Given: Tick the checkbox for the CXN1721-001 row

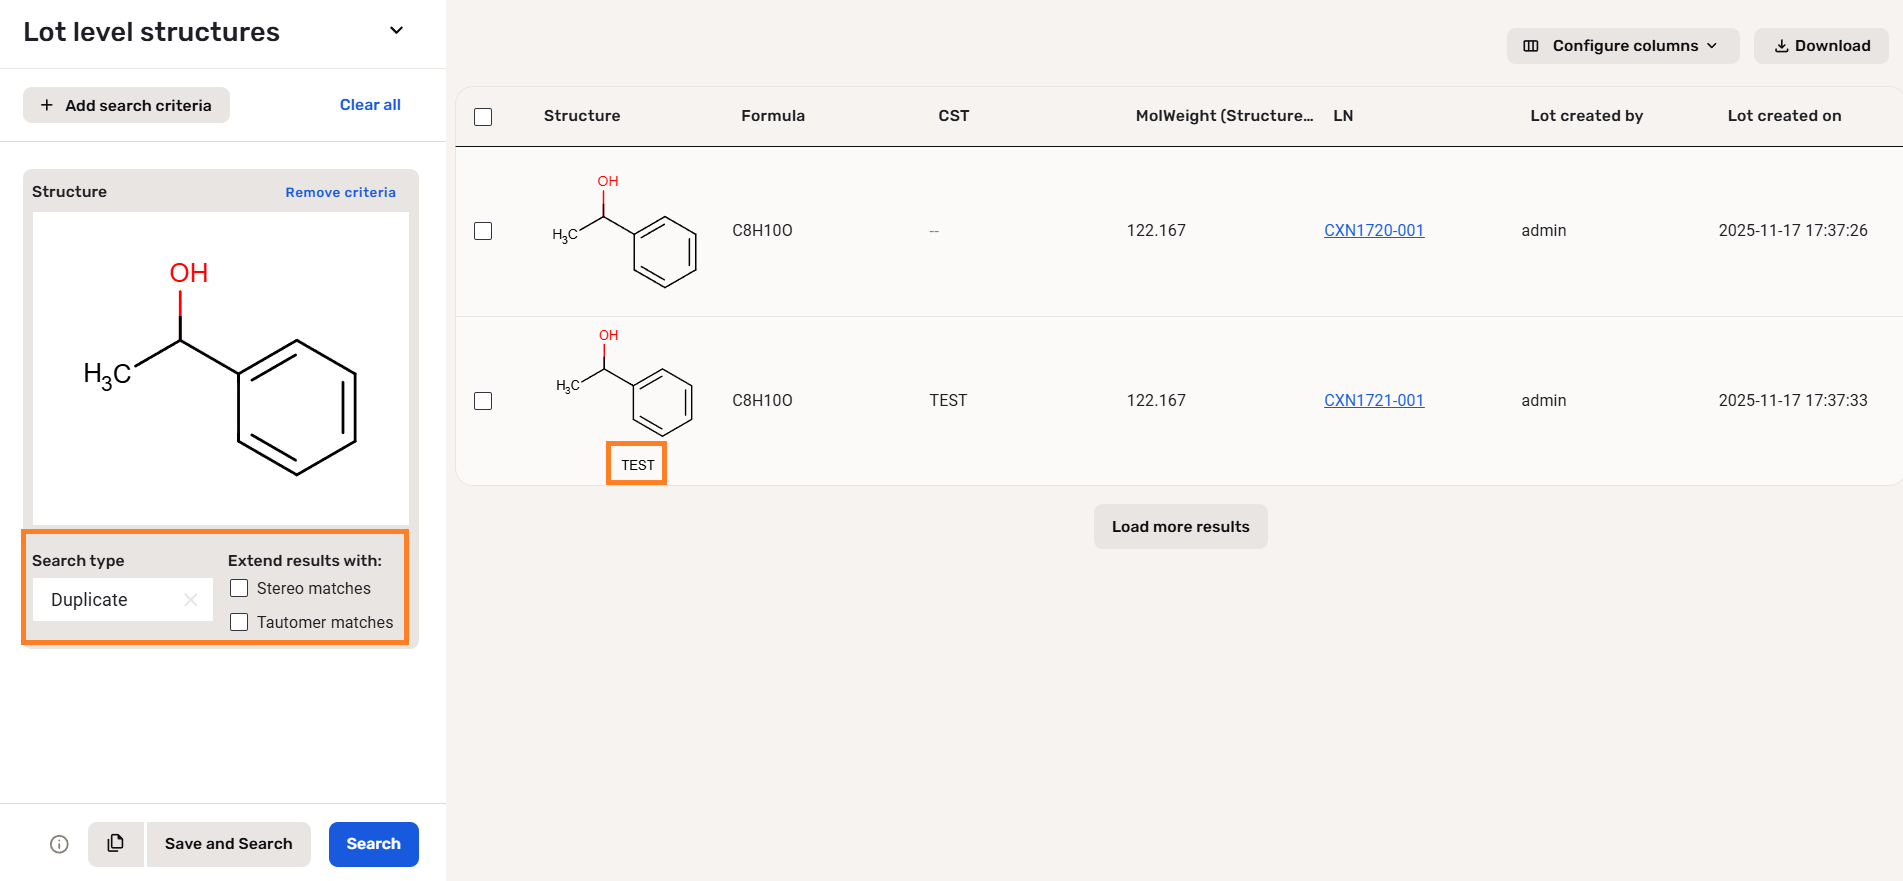Looking at the screenshot, I should coord(483,401).
